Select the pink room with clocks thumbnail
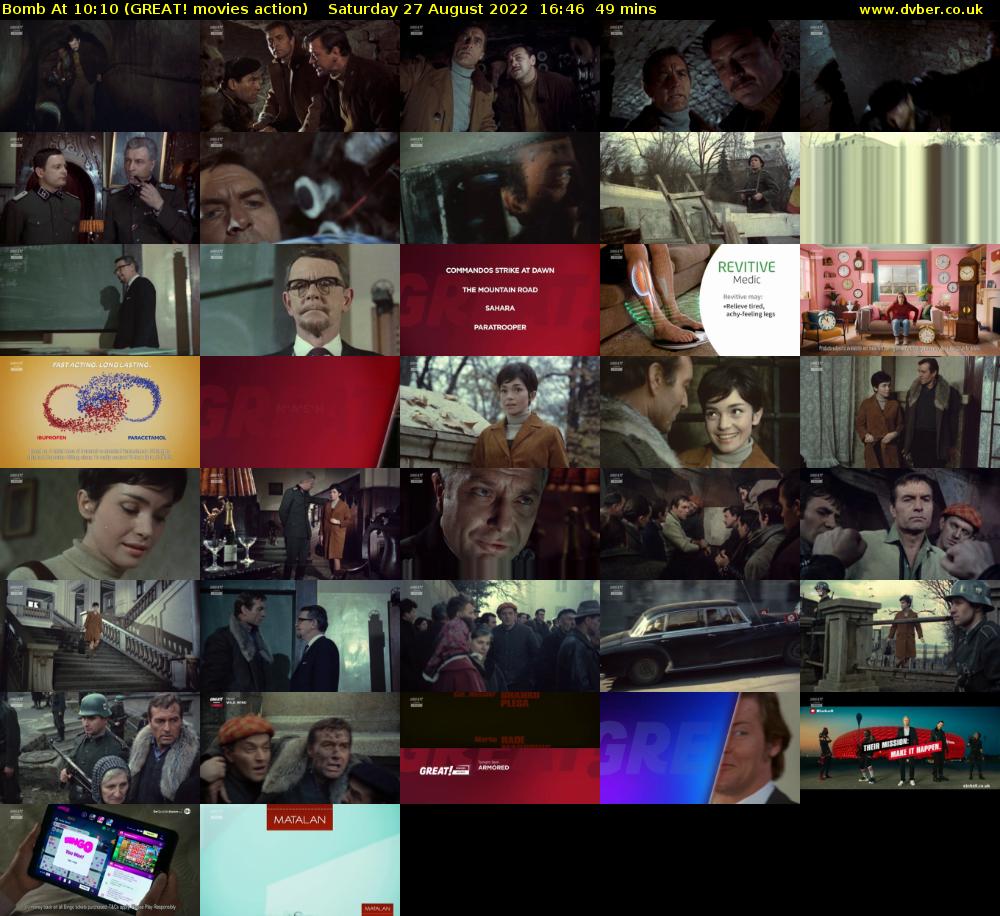 (900, 300)
